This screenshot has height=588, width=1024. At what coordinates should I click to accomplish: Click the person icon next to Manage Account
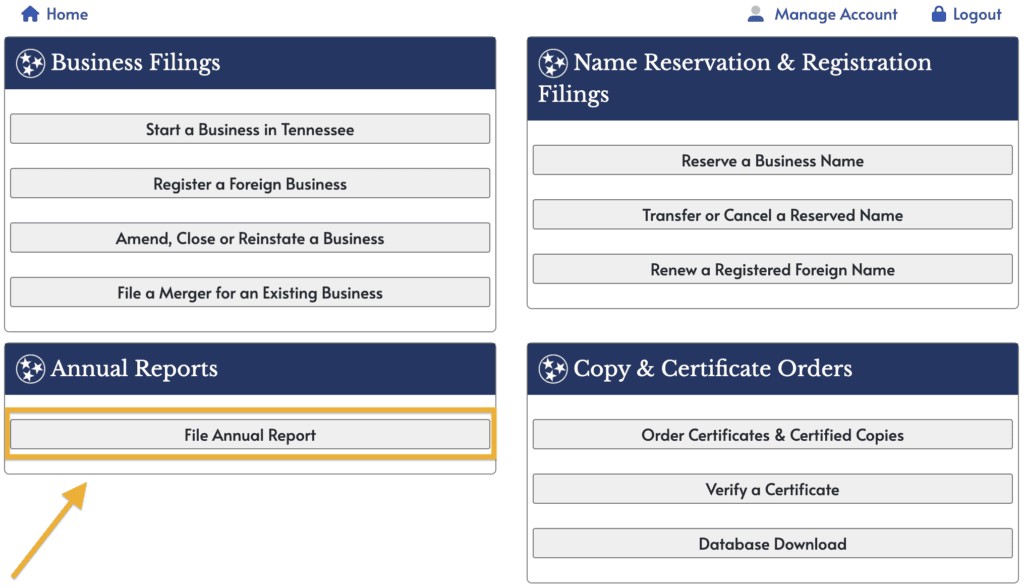coord(755,14)
